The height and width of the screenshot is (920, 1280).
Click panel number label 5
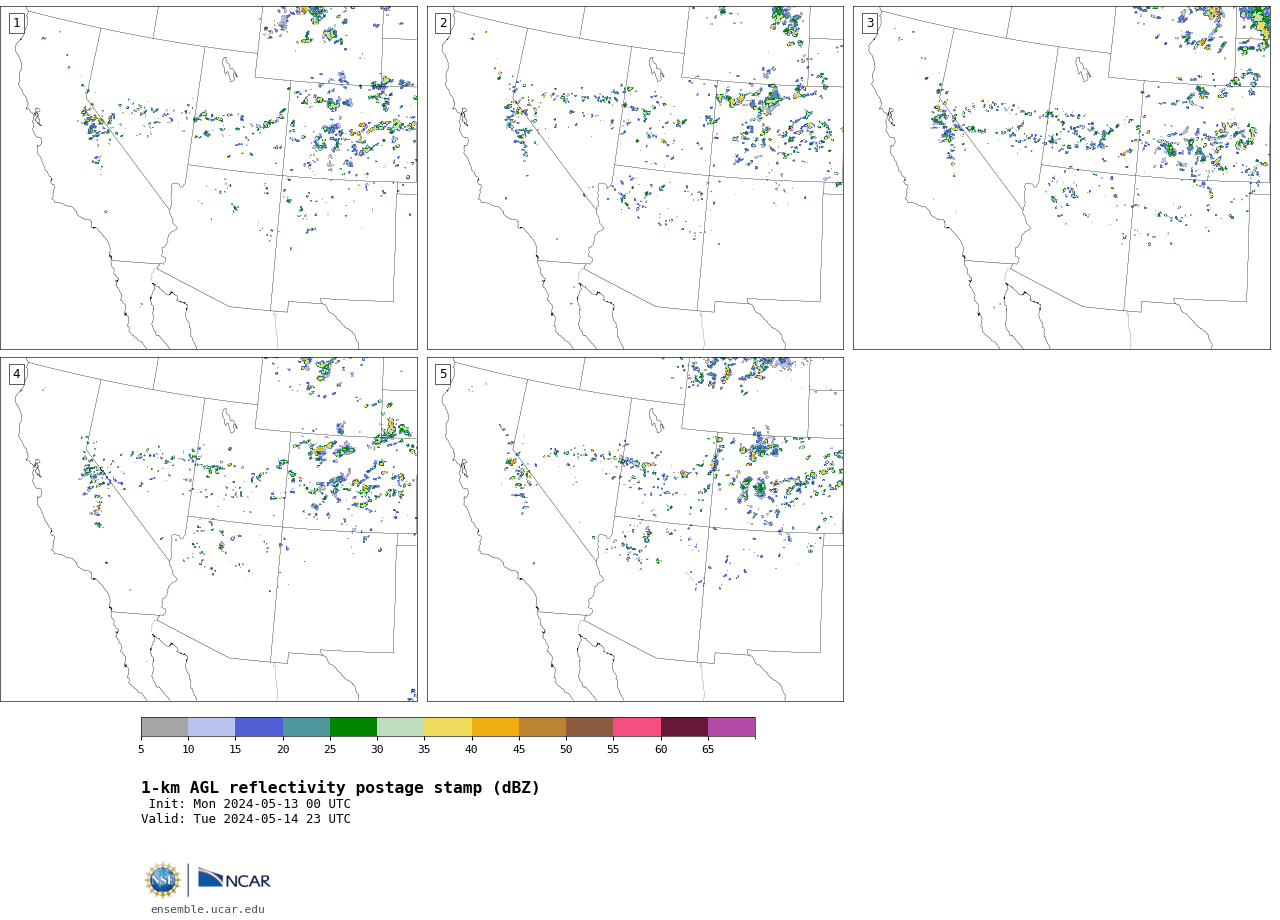pos(443,374)
